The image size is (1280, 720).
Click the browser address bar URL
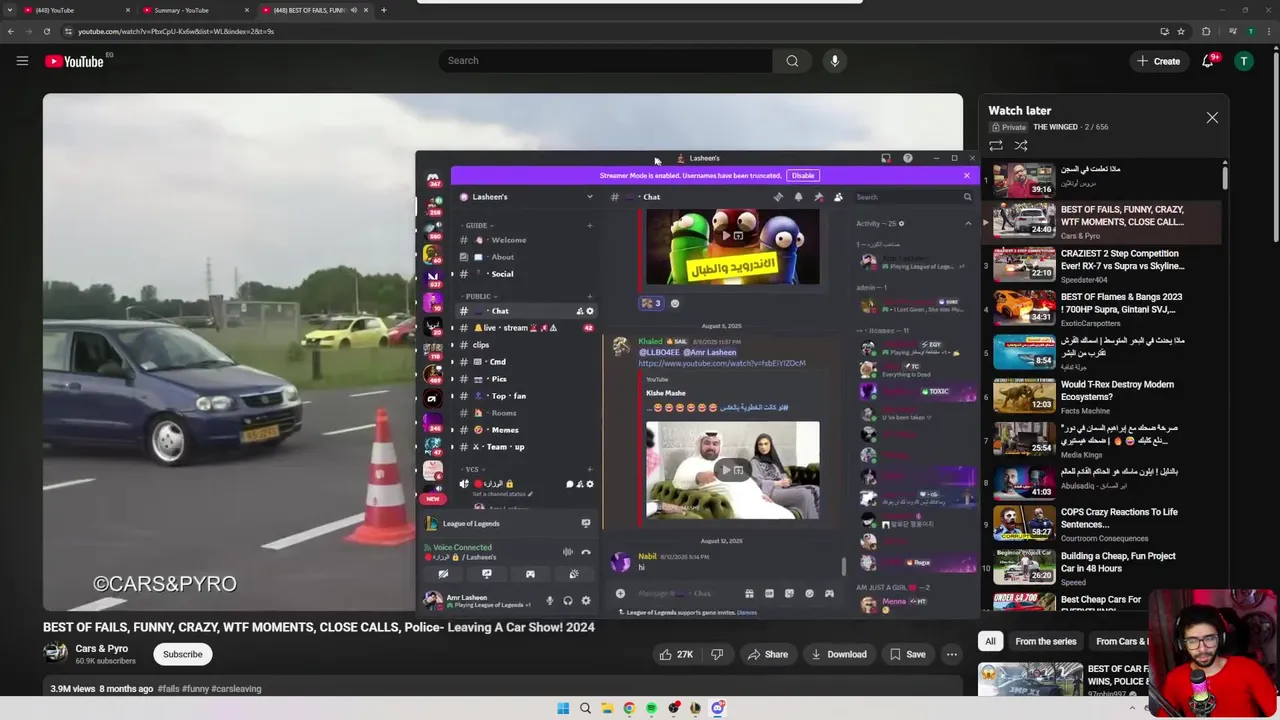pyautogui.click(x=176, y=31)
